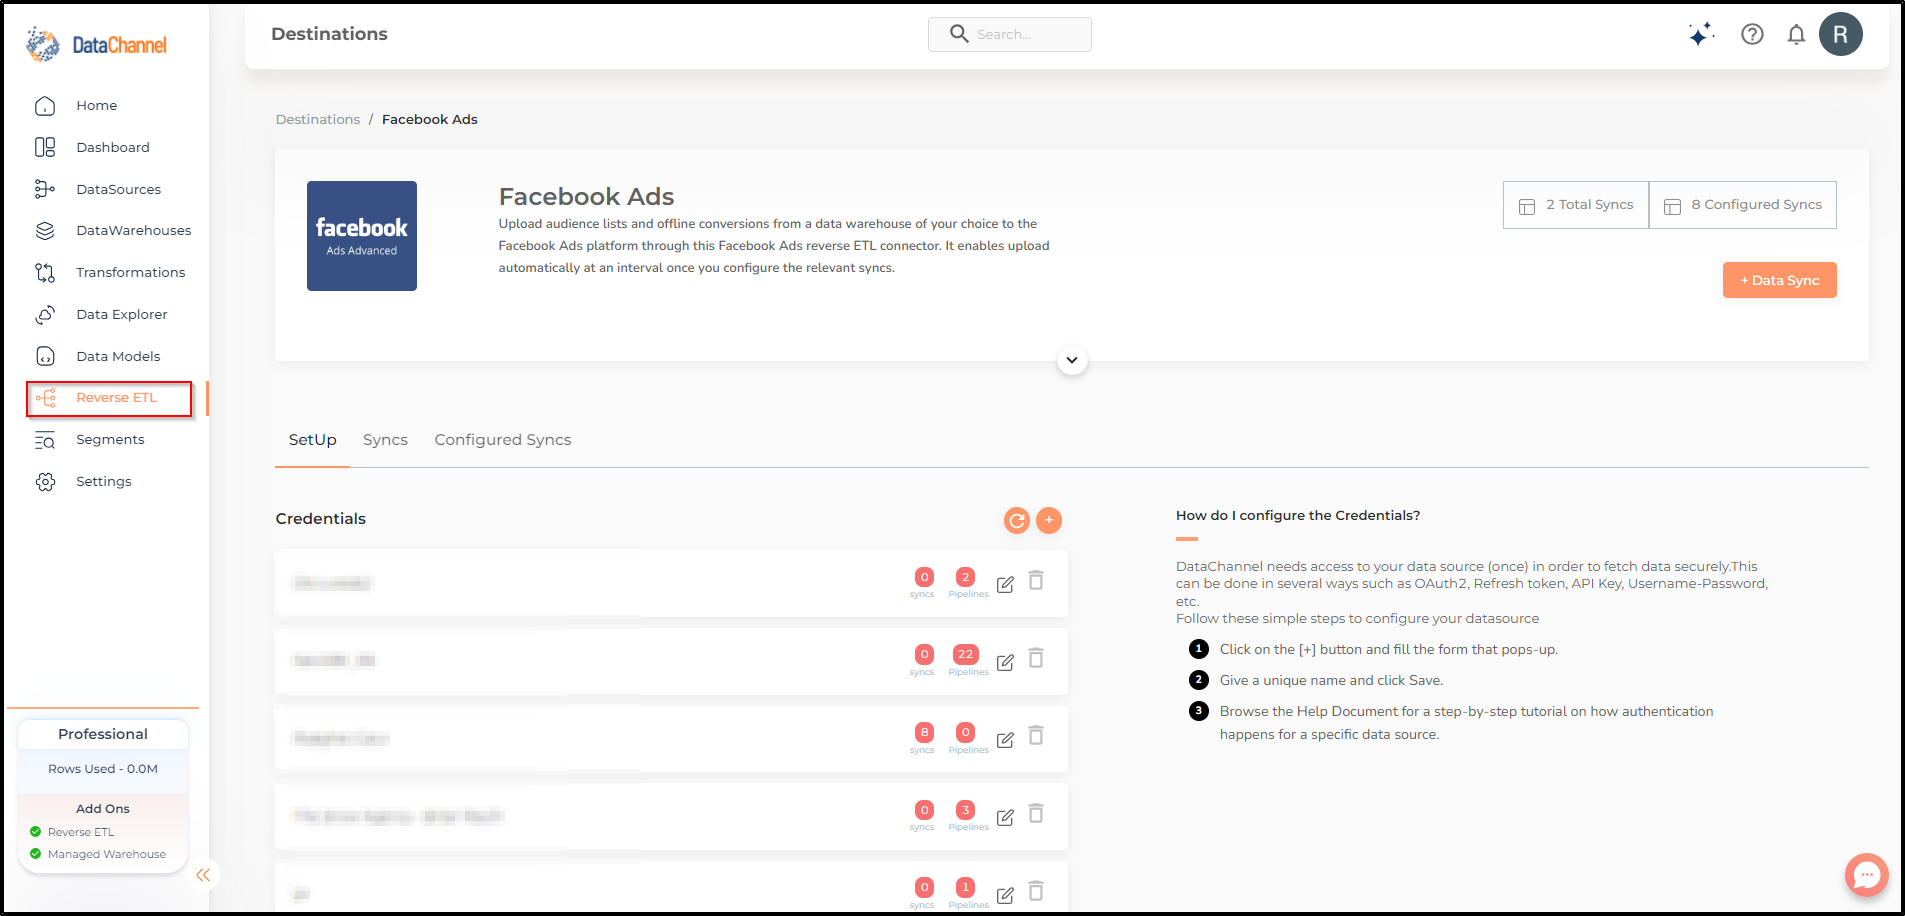Viewport: 1905px width, 916px height.
Task: Delete the credential with 22 pipelines
Action: (1036, 658)
